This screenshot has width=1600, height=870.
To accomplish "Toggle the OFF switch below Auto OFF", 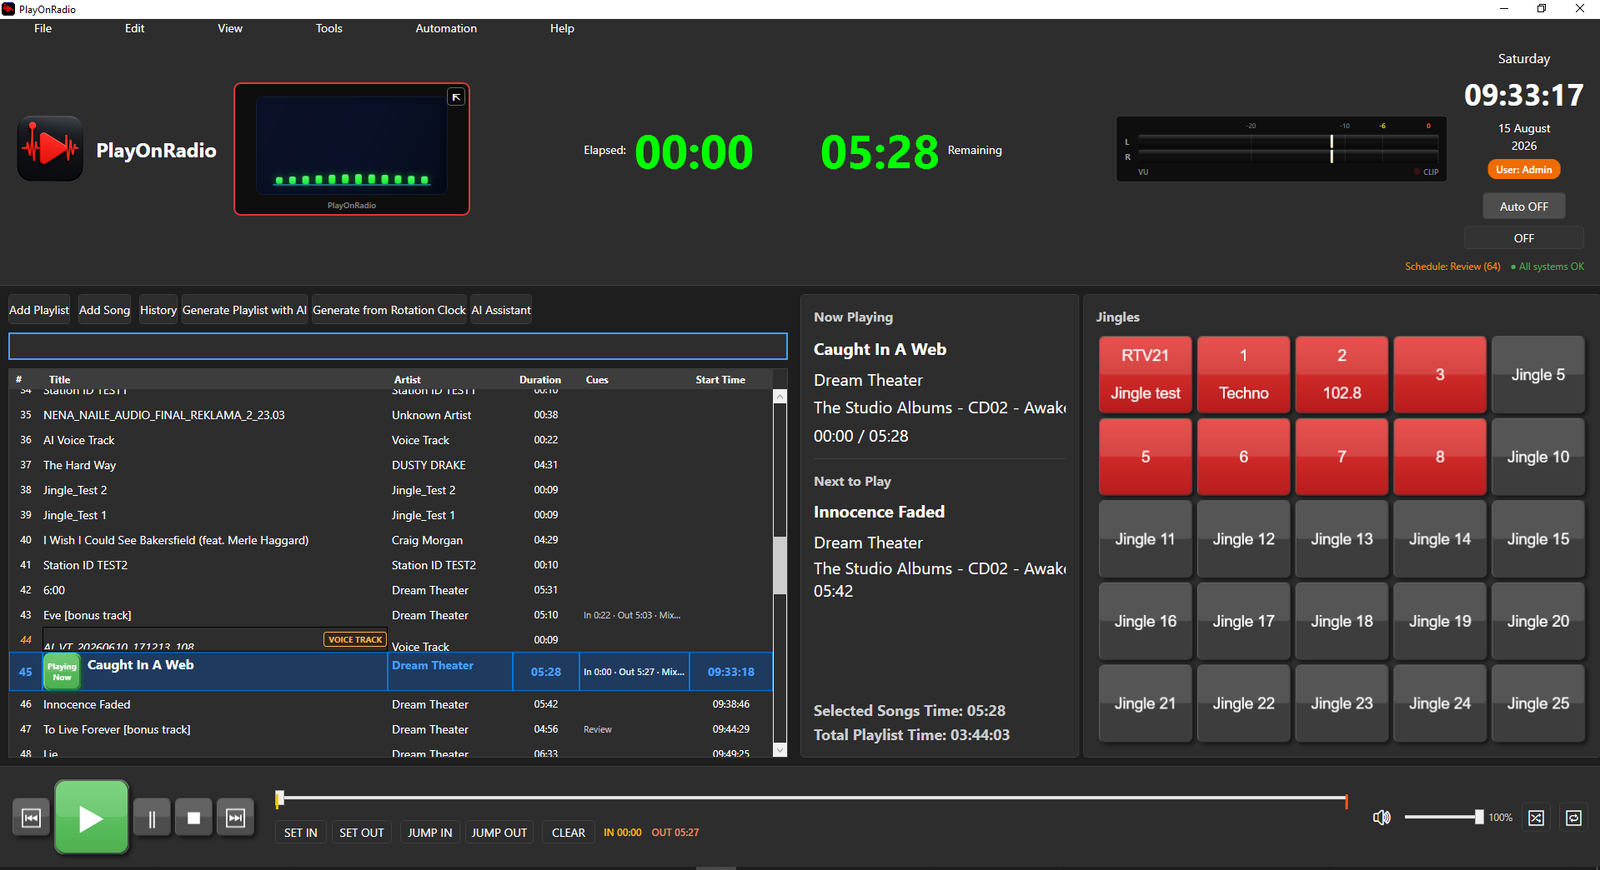I will (1524, 238).
